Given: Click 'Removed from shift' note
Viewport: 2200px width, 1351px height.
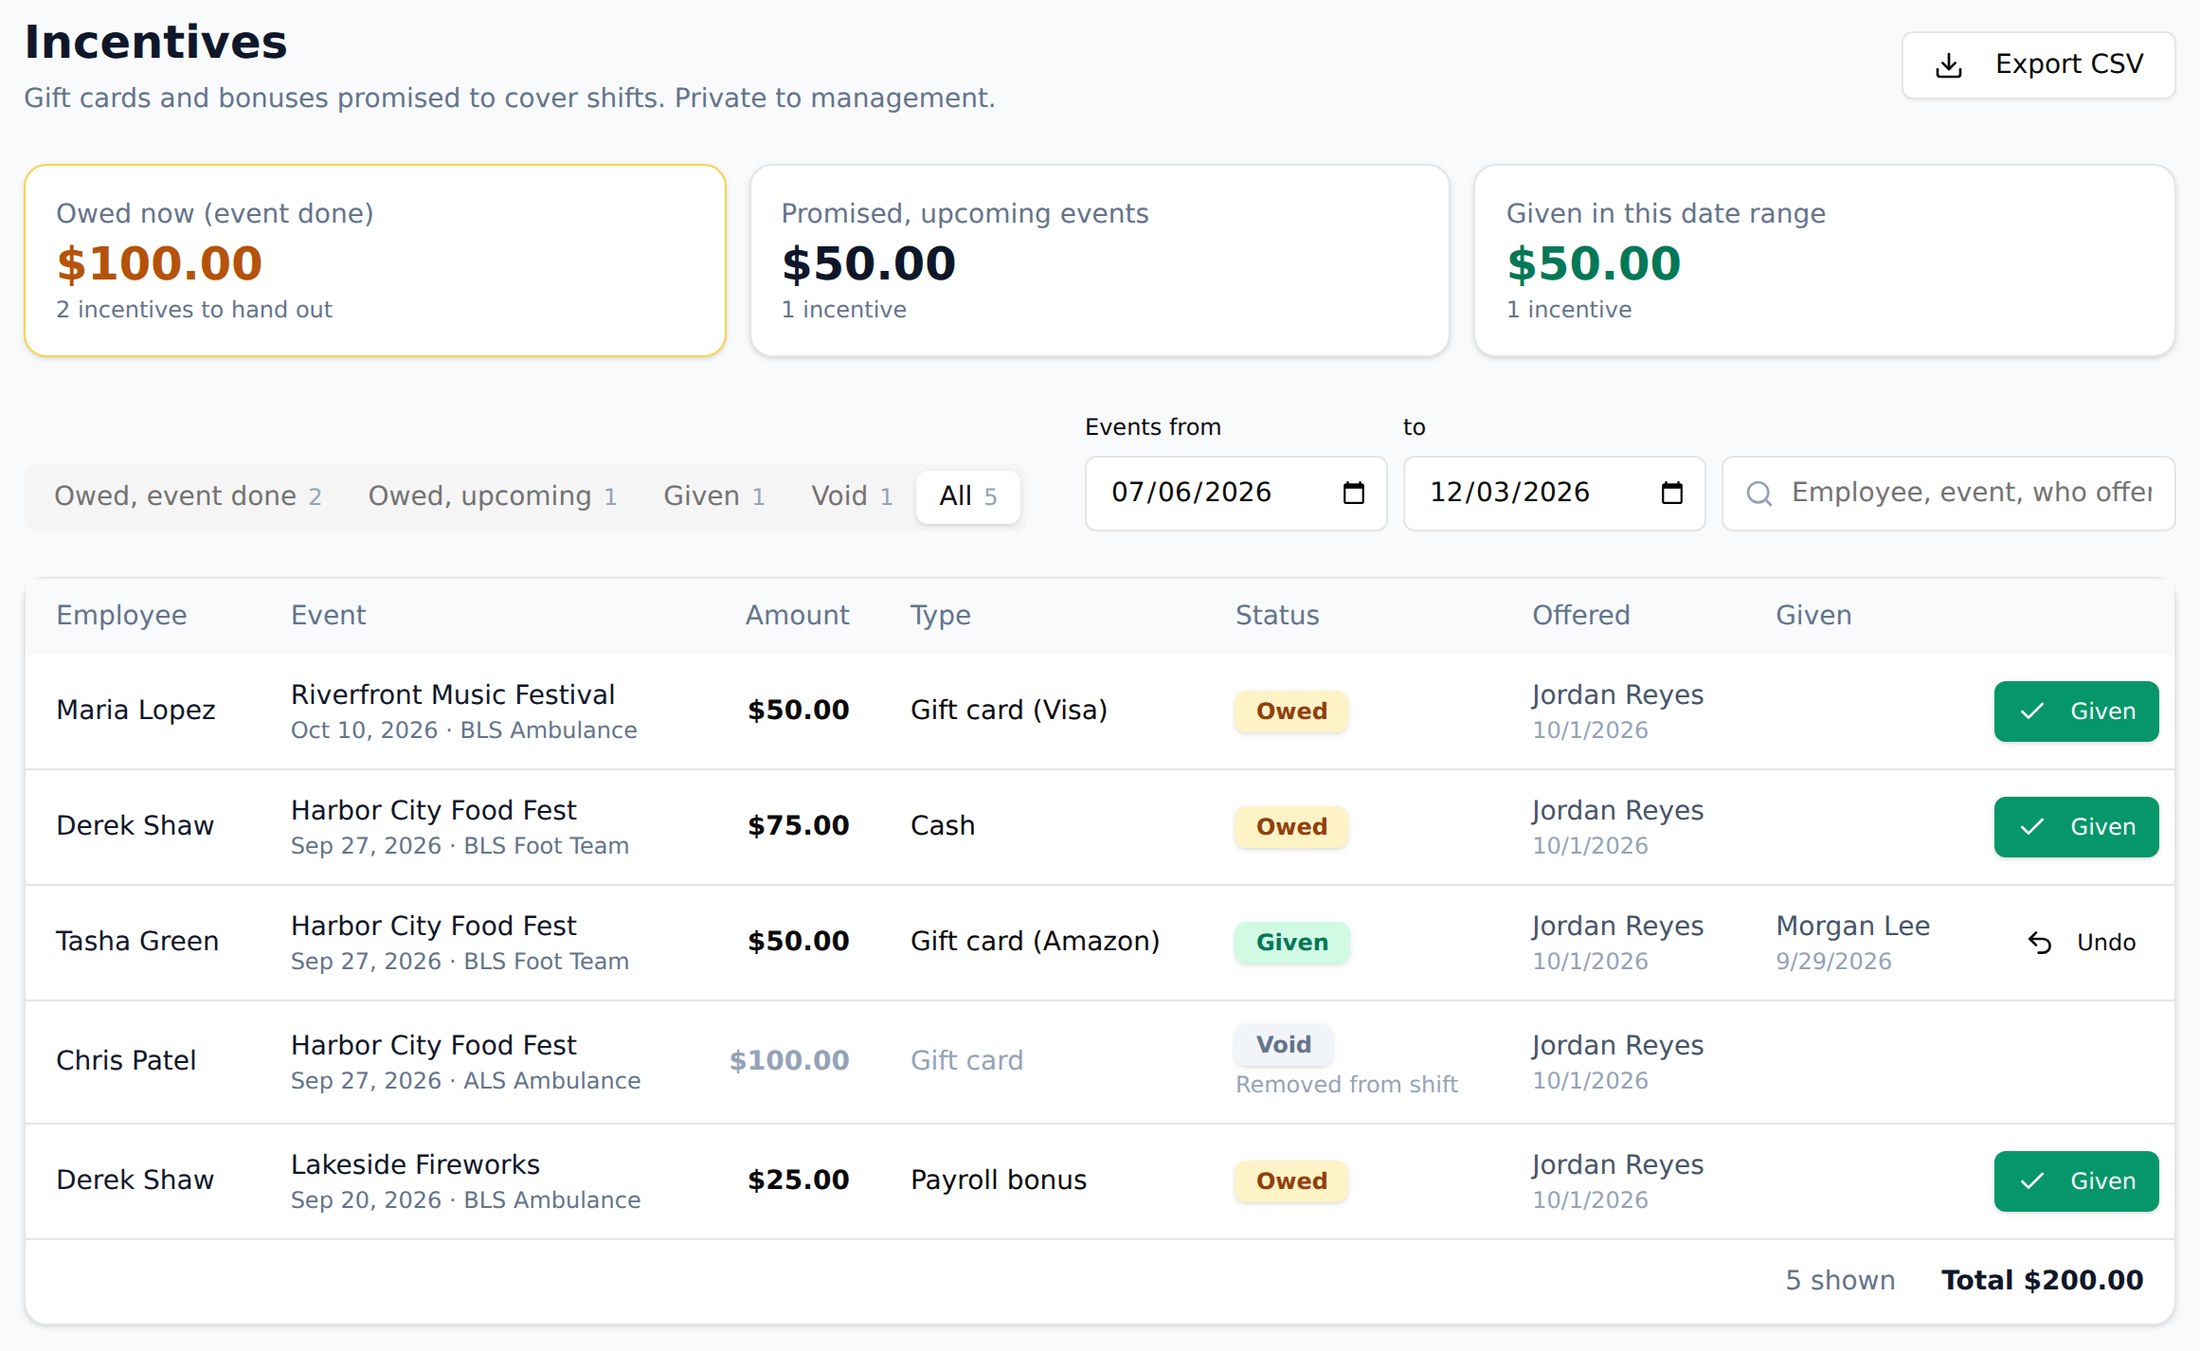Looking at the screenshot, I should tap(1346, 1084).
